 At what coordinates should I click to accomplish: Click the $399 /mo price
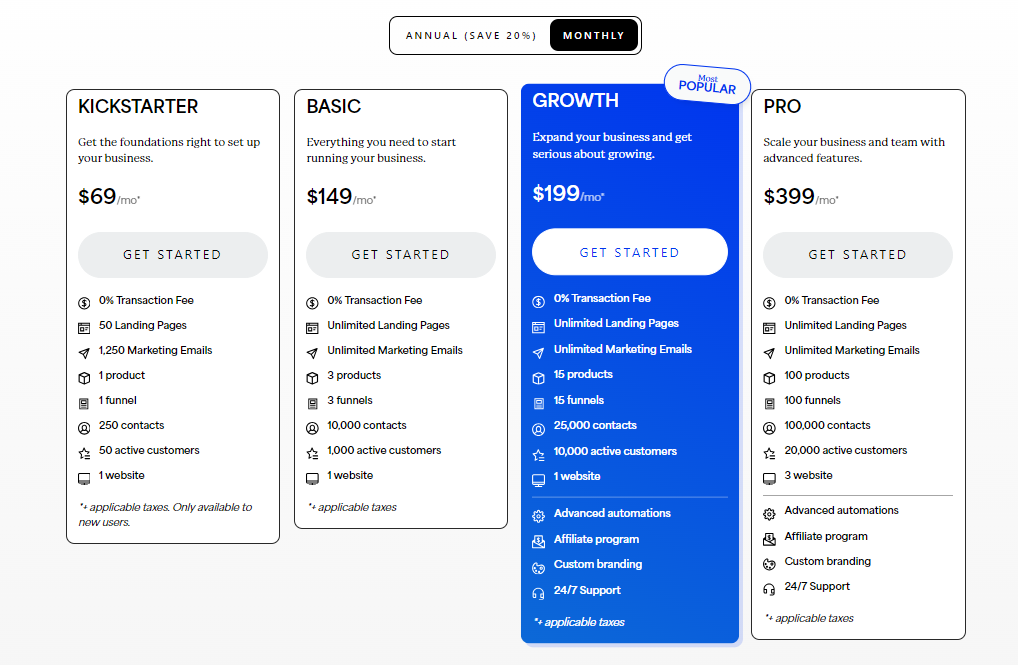click(801, 196)
